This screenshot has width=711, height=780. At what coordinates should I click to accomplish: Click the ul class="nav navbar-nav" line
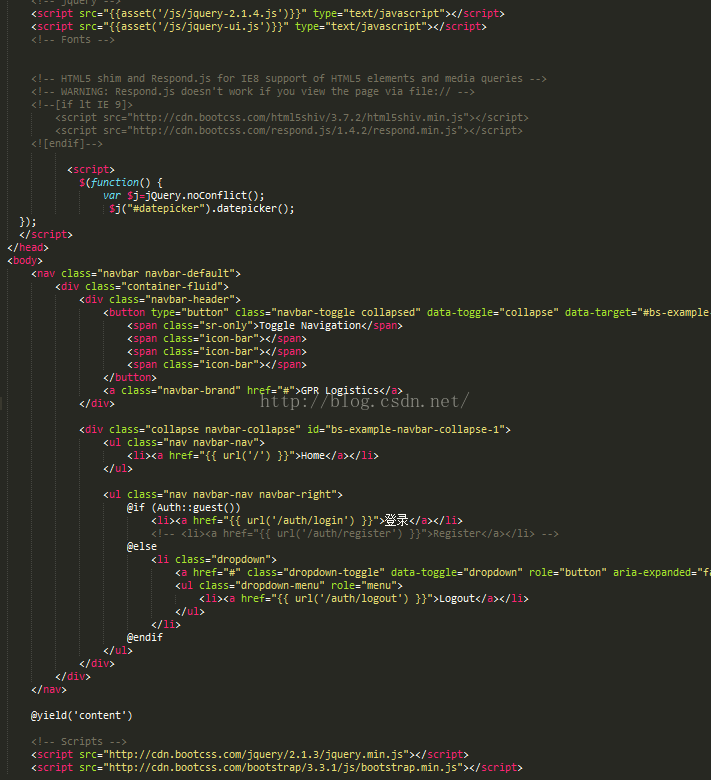(x=184, y=443)
